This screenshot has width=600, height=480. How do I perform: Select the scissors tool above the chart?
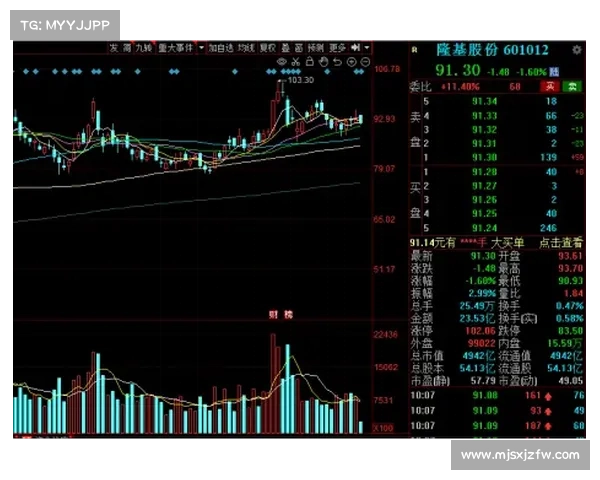[296, 62]
